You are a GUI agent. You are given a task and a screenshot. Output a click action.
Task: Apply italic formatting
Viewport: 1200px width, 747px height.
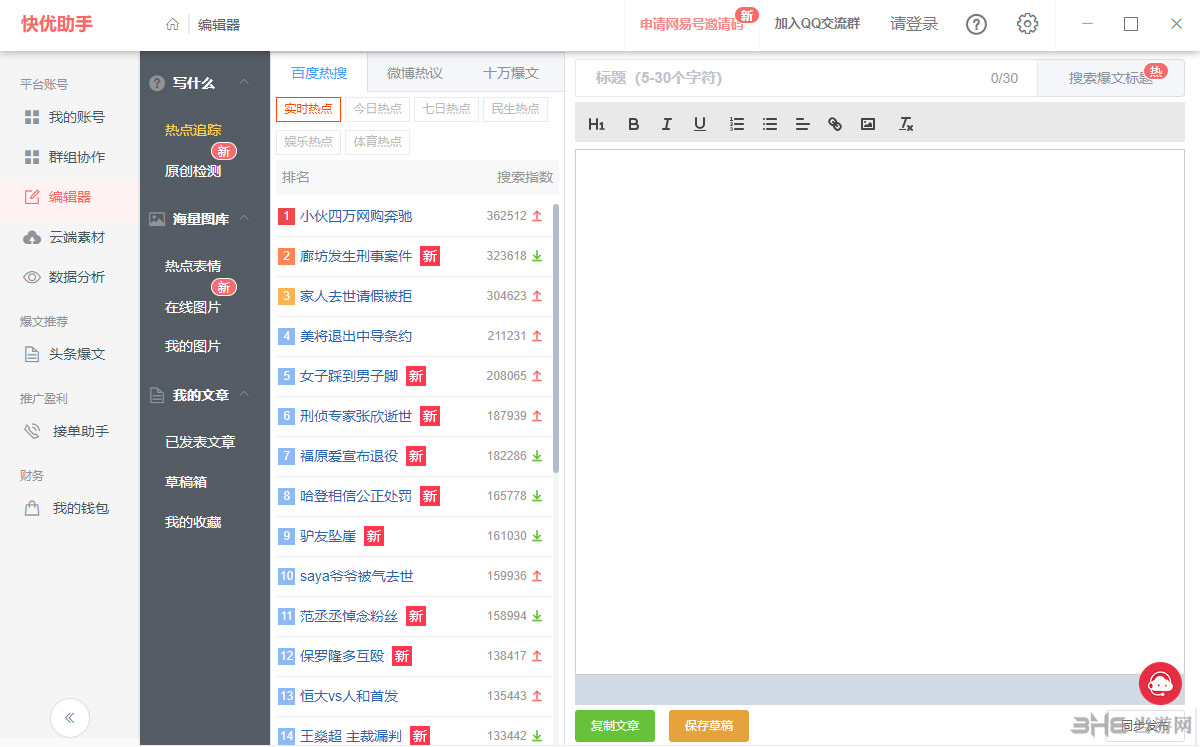pos(666,123)
